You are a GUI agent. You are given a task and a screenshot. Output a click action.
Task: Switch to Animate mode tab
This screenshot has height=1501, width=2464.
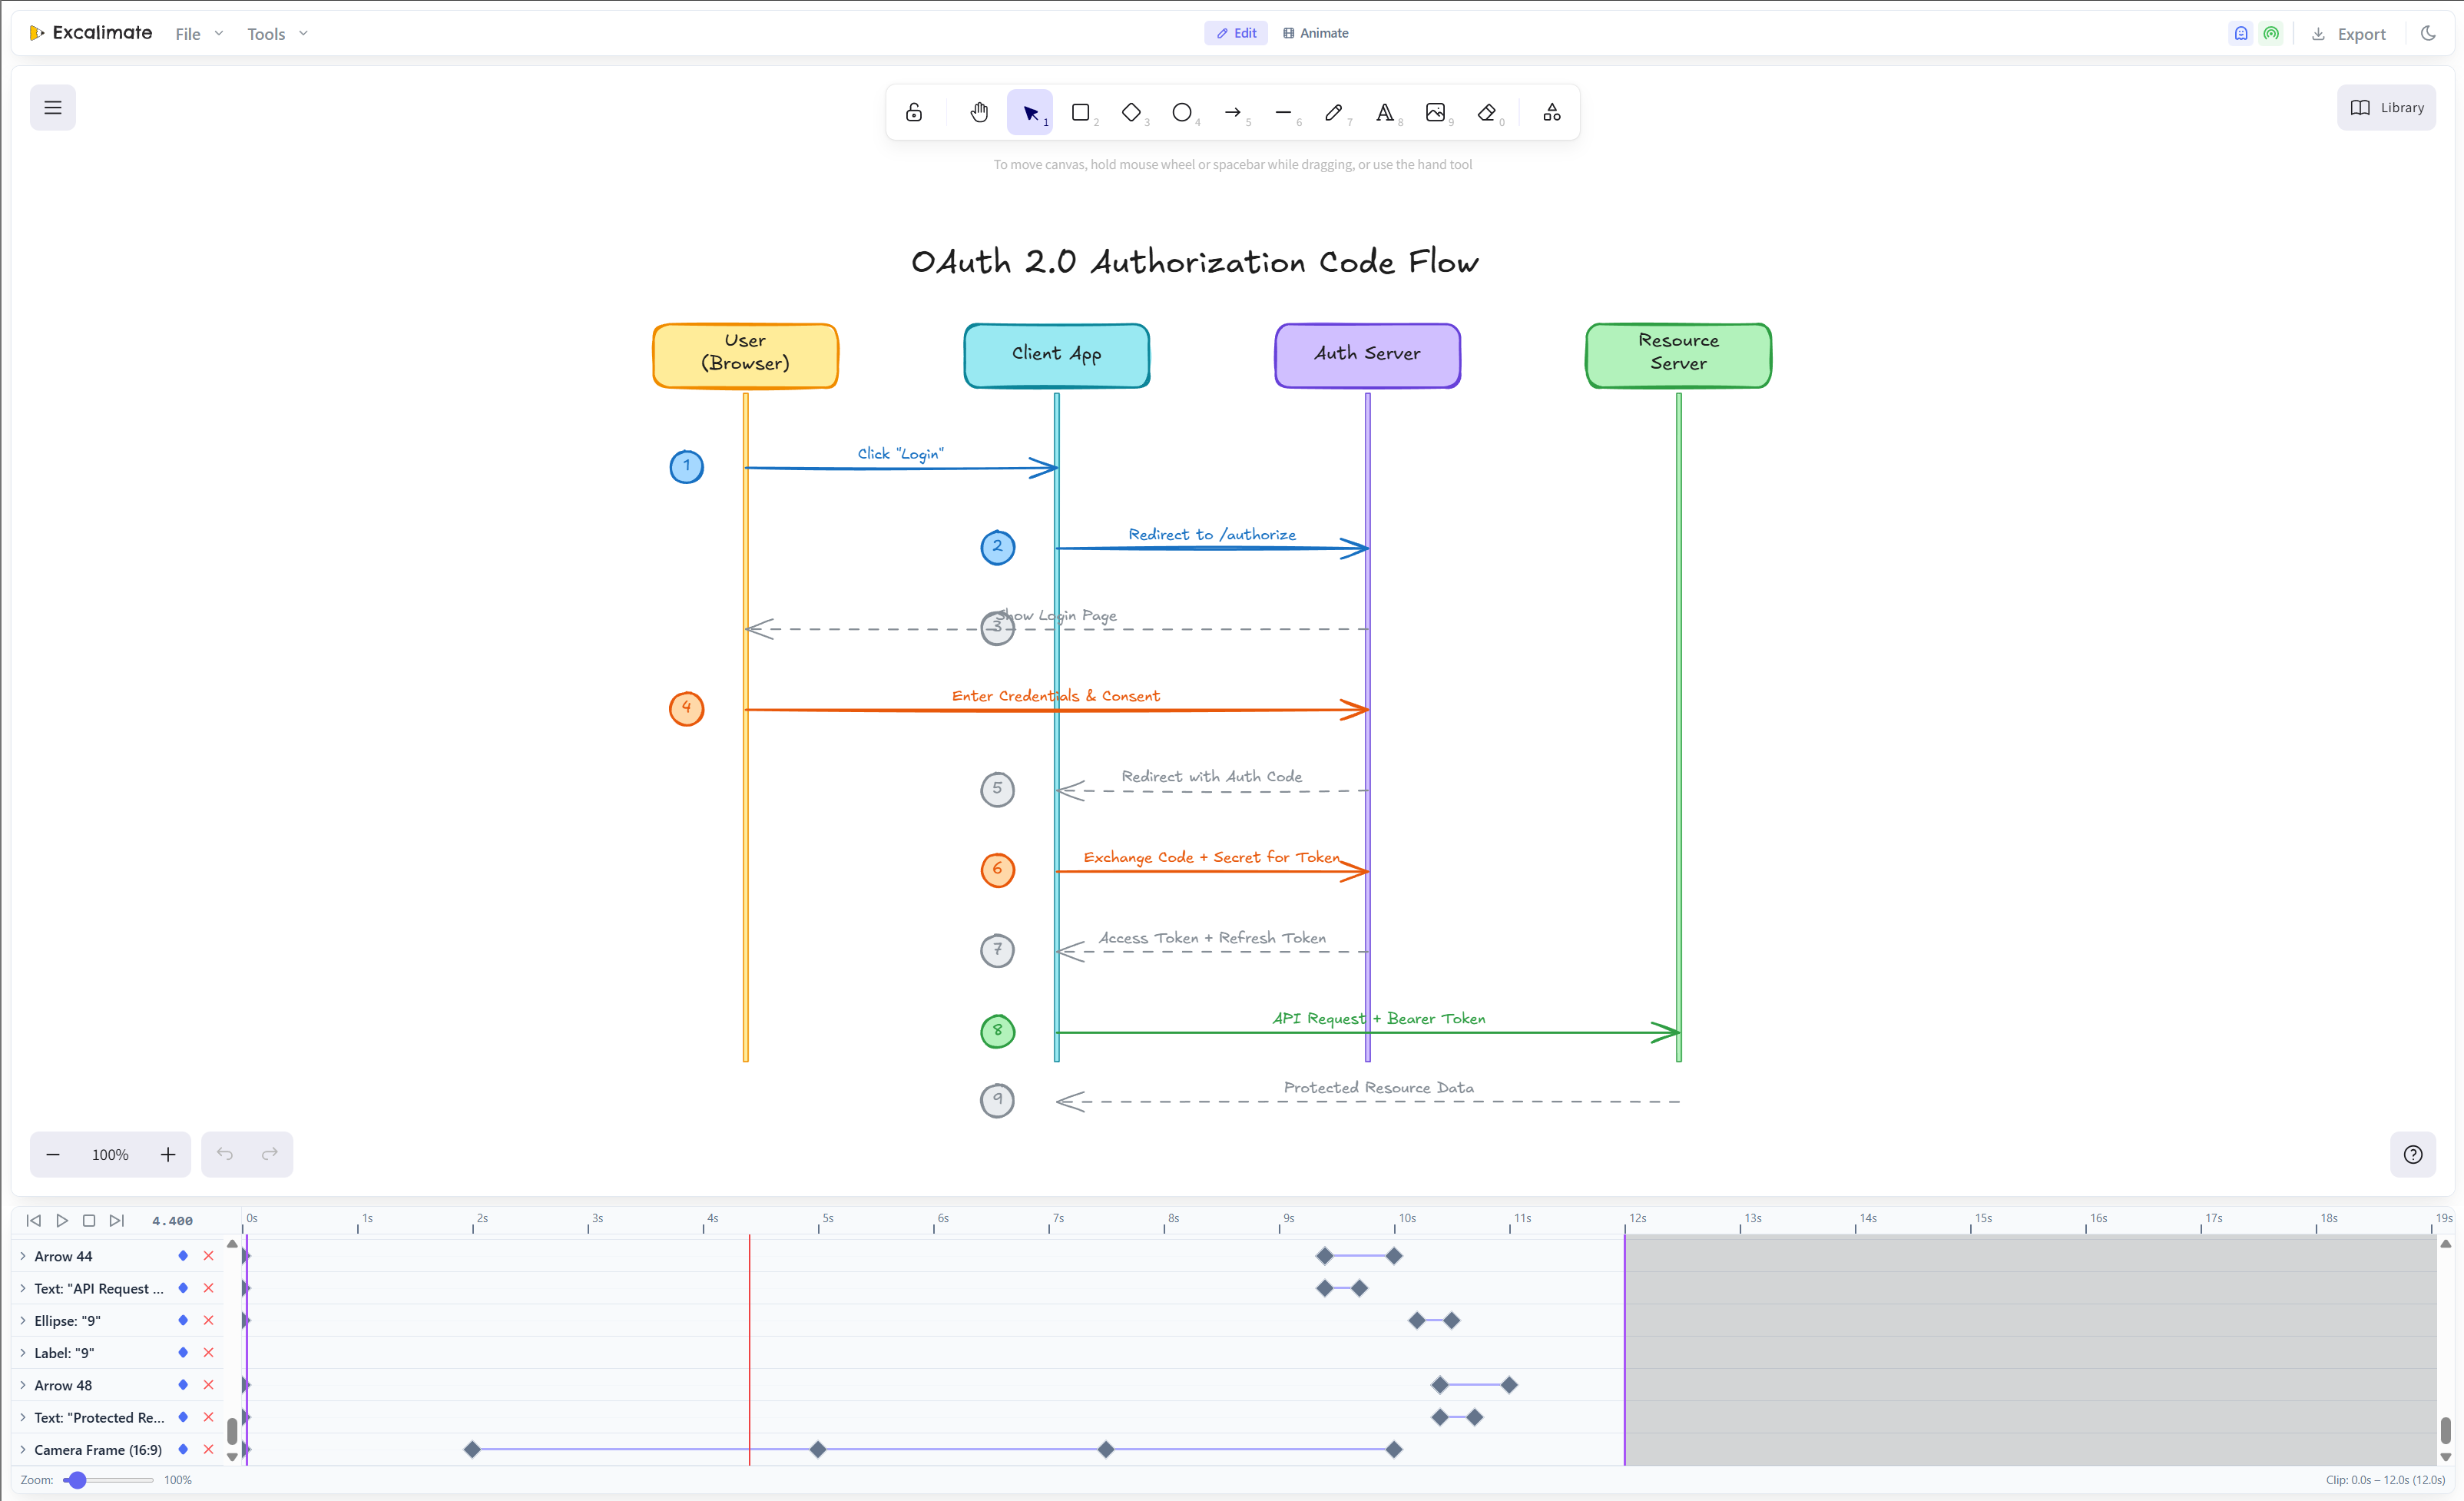click(x=1316, y=33)
